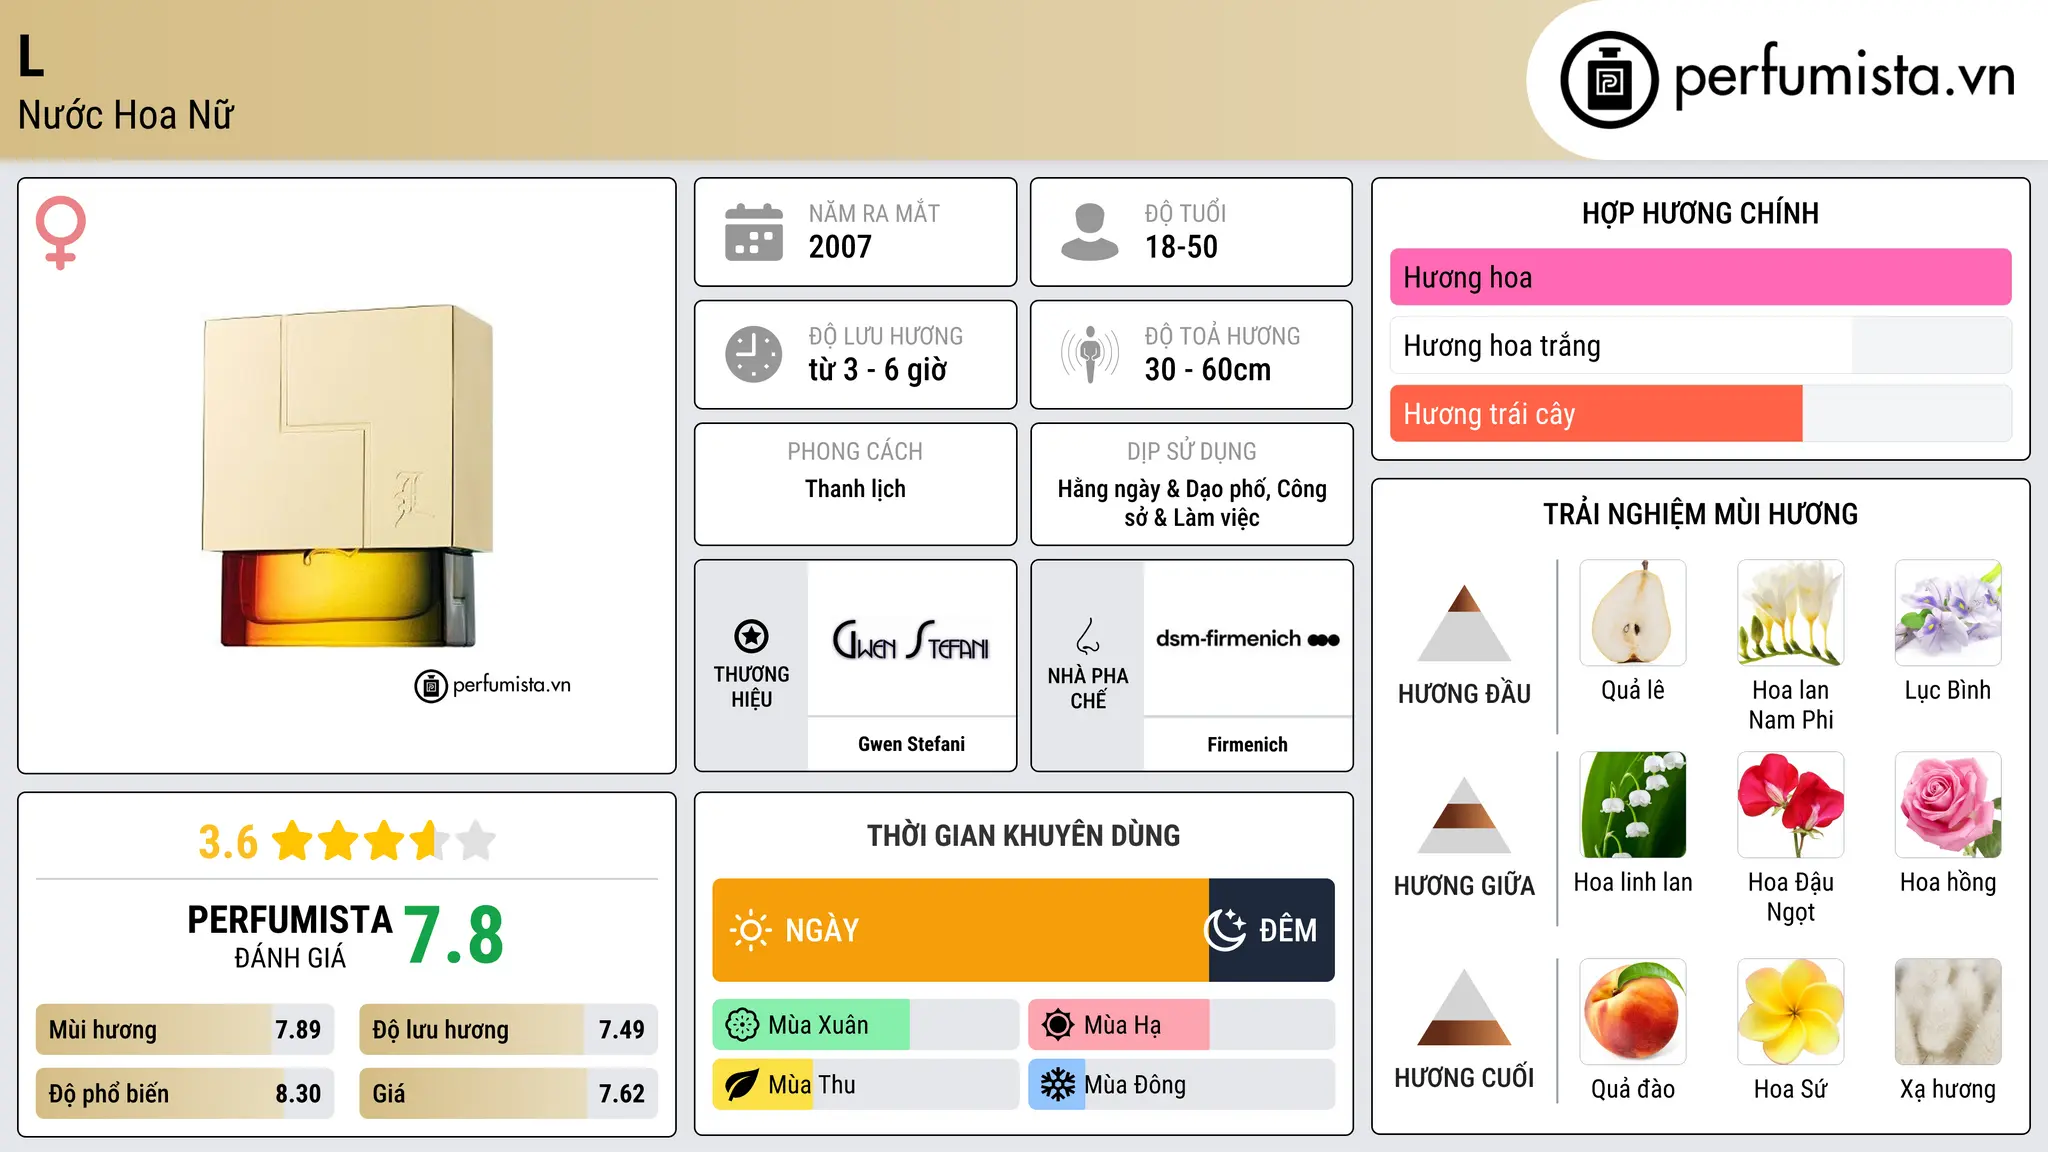Click the projection value 30 - 60cm
Viewport: 2048px width, 1152px height.
[1207, 370]
